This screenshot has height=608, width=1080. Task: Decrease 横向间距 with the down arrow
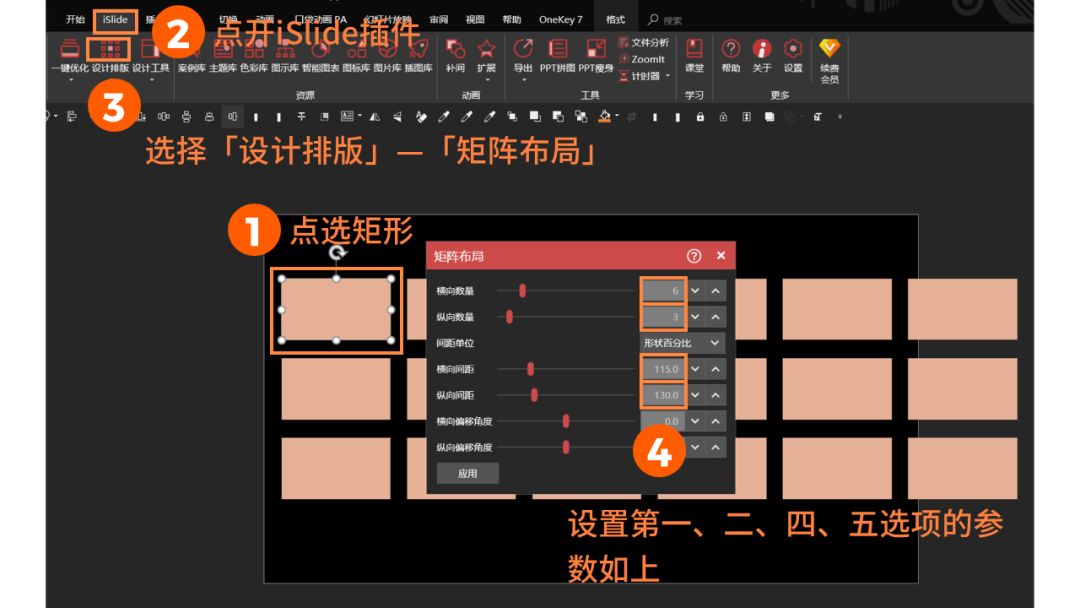click(696, 369)
